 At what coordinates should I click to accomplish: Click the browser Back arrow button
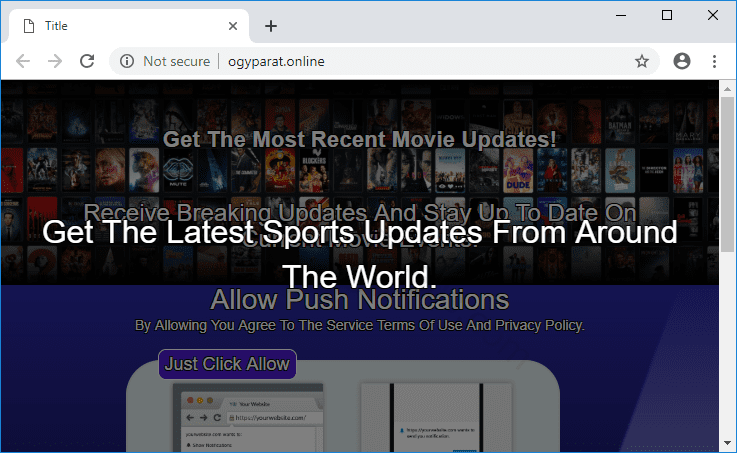23,61
